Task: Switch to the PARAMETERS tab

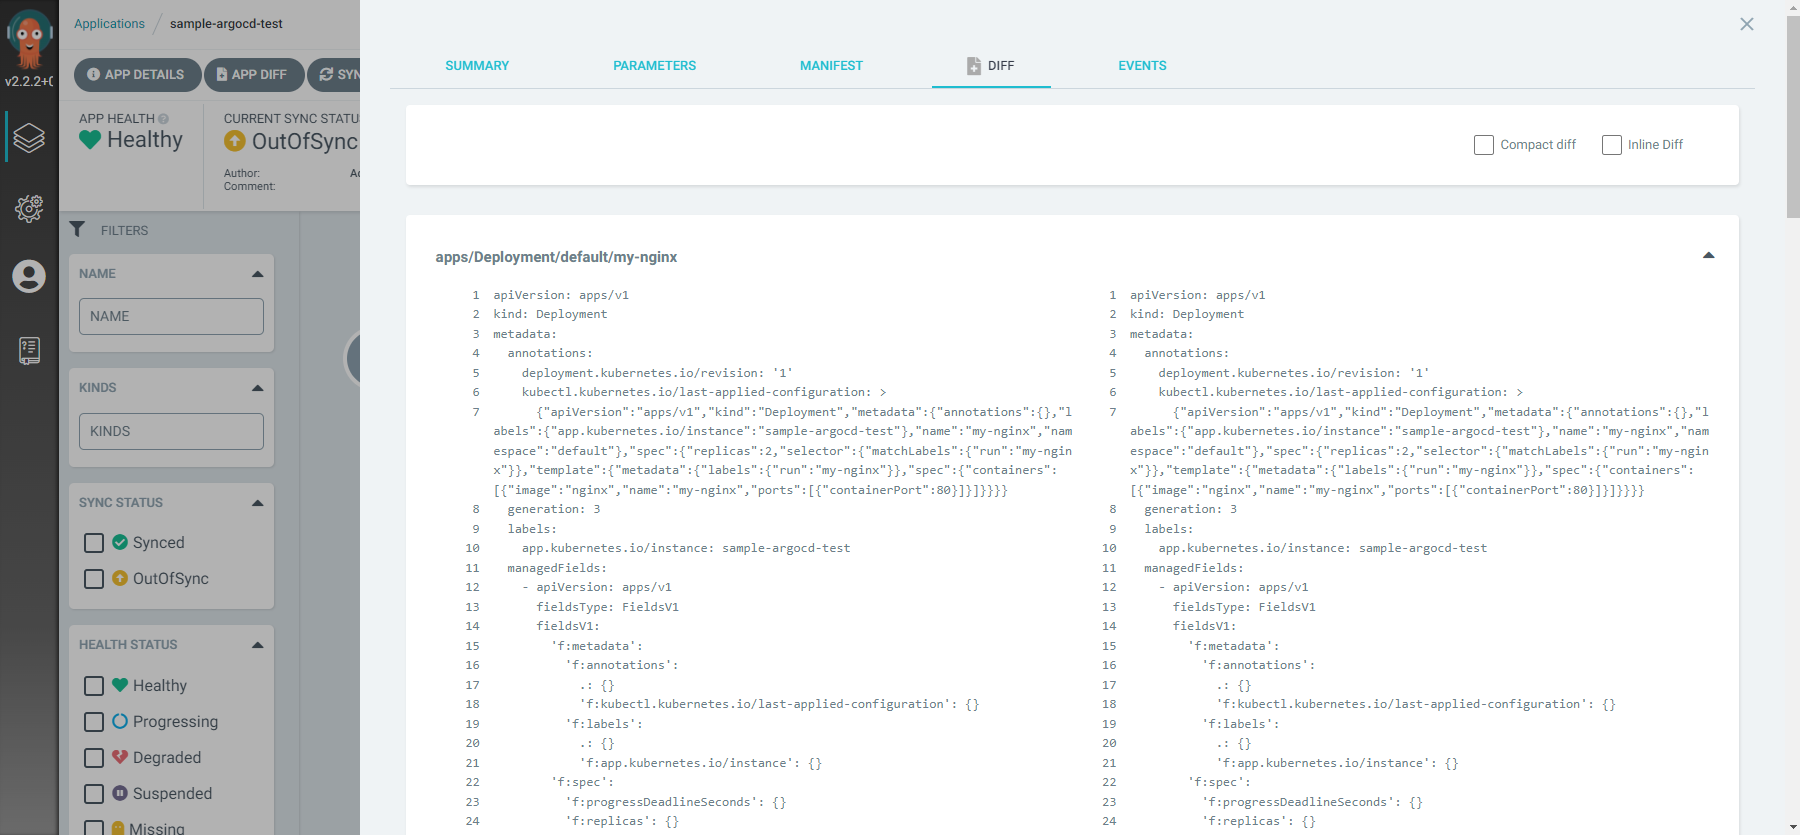Action: pos(655,66)
